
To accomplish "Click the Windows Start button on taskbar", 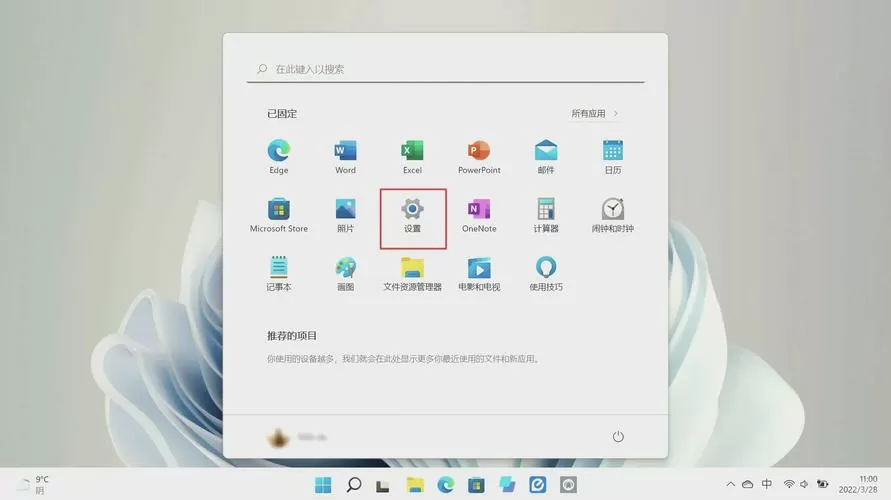I will 323,485.
